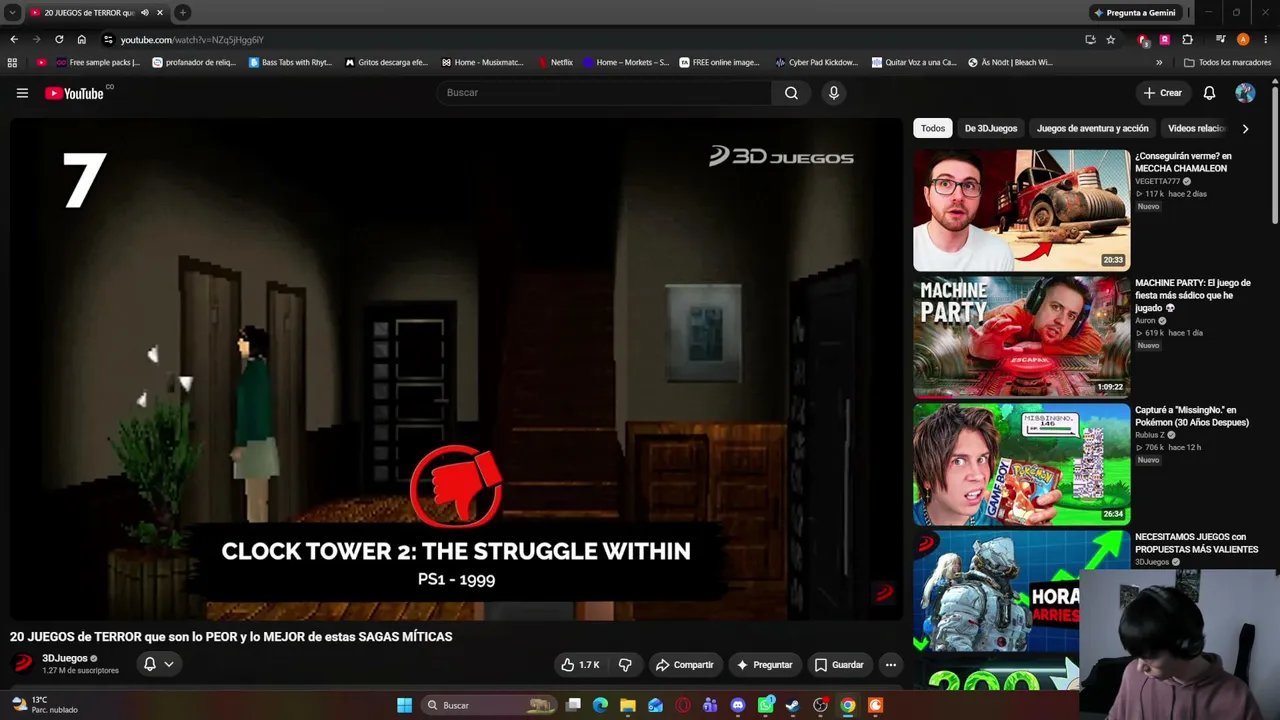Viewport: 1280px width, 720px height.
Task: Open the Todos los marcadores folder
Action: click(x=1227, y=62)
